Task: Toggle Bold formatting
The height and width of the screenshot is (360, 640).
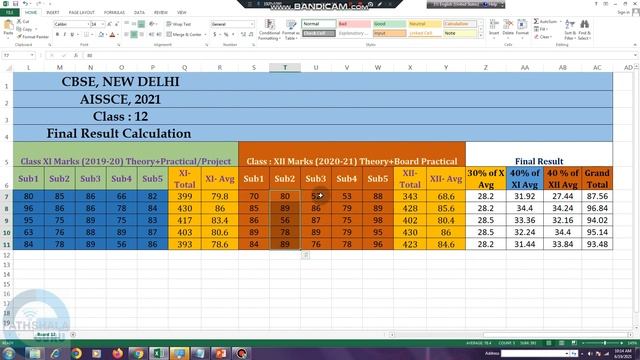Action: [x=57, y=35]
